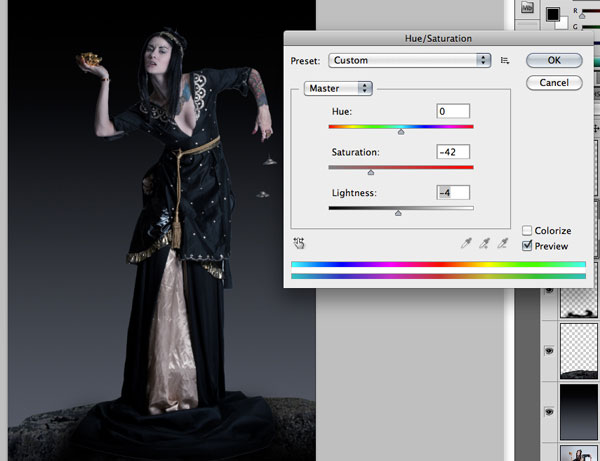This screenshot has height=461, width=600.
Task: Click the on-image adjustment hand tool
Action: pos(299,242)
